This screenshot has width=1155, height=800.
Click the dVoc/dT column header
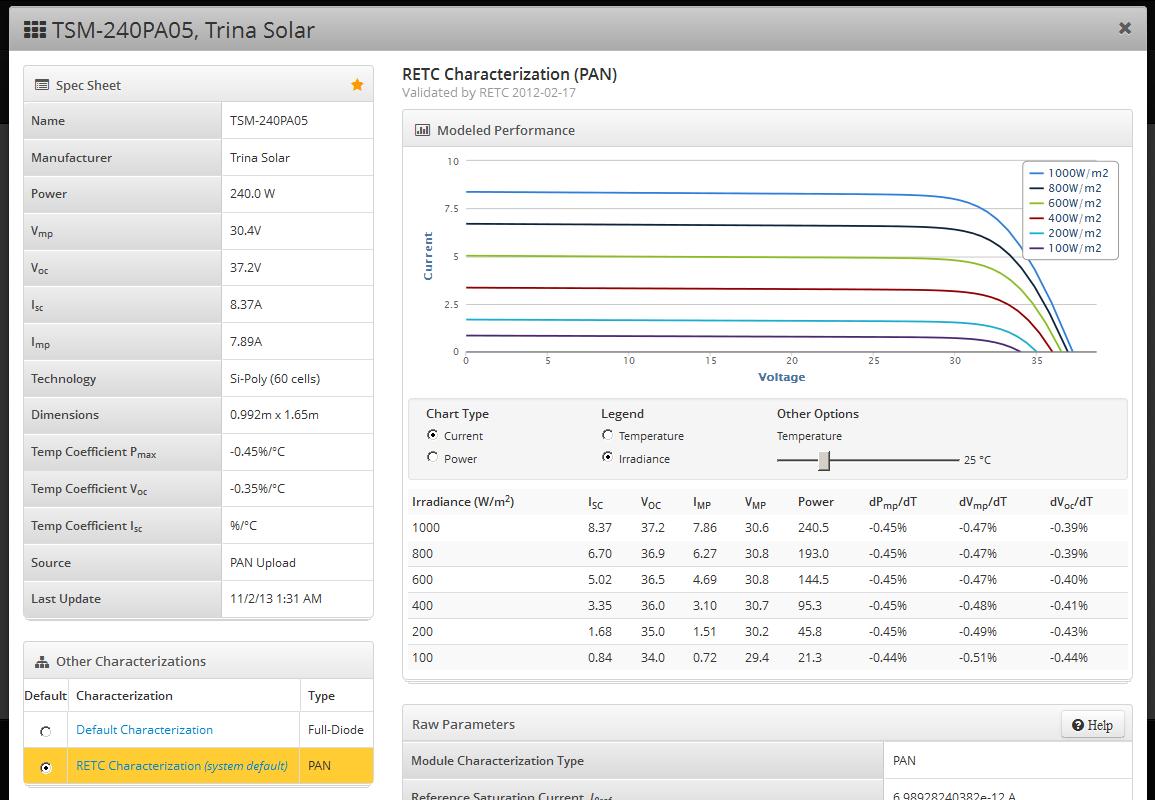pyautogui.click(x=1071, y=502)
